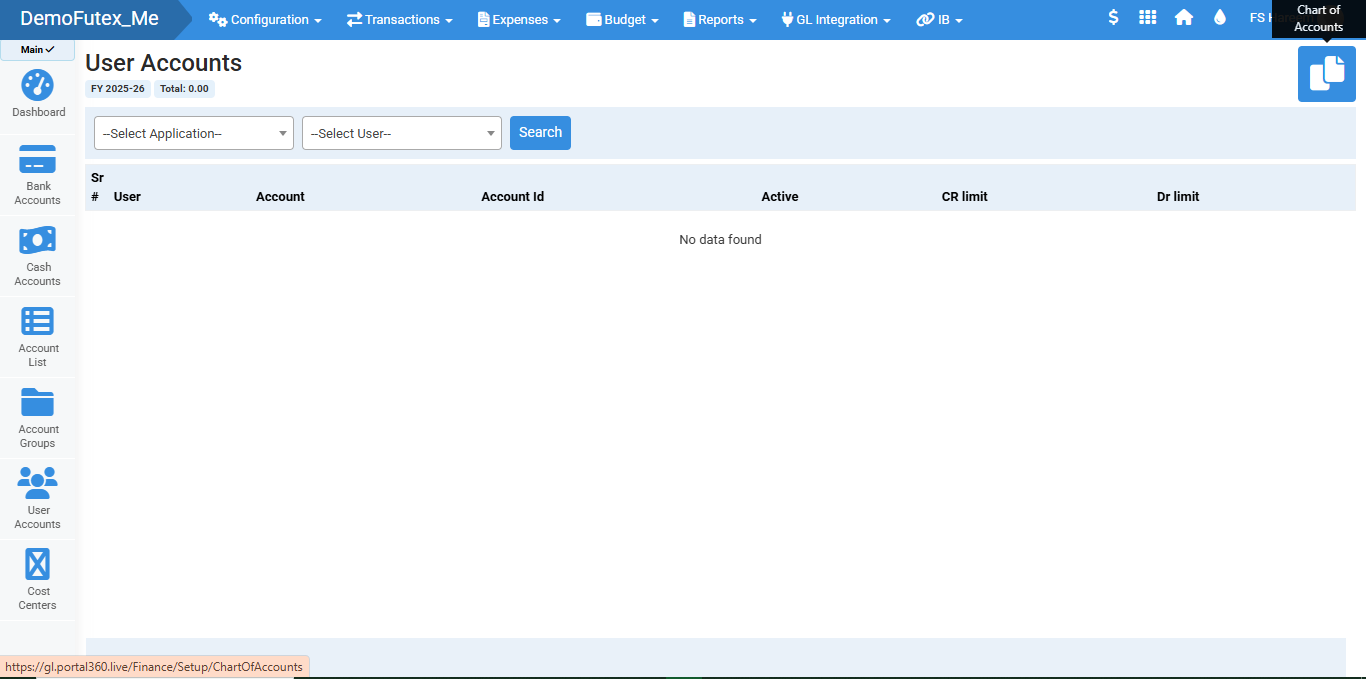The image size is (1366, 679).
Task: Open the Dashboard gauge icon
Action: pos(38,86)
